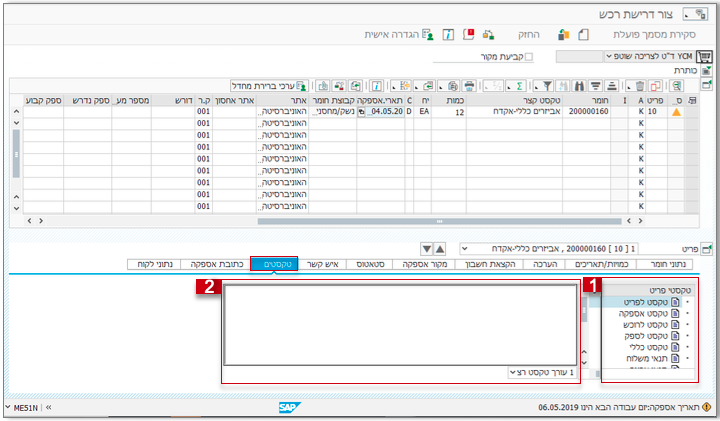Open the document type dropdown YCM
Image resolution: width=720 pixels, height=421 pixels.
[649, 56]
